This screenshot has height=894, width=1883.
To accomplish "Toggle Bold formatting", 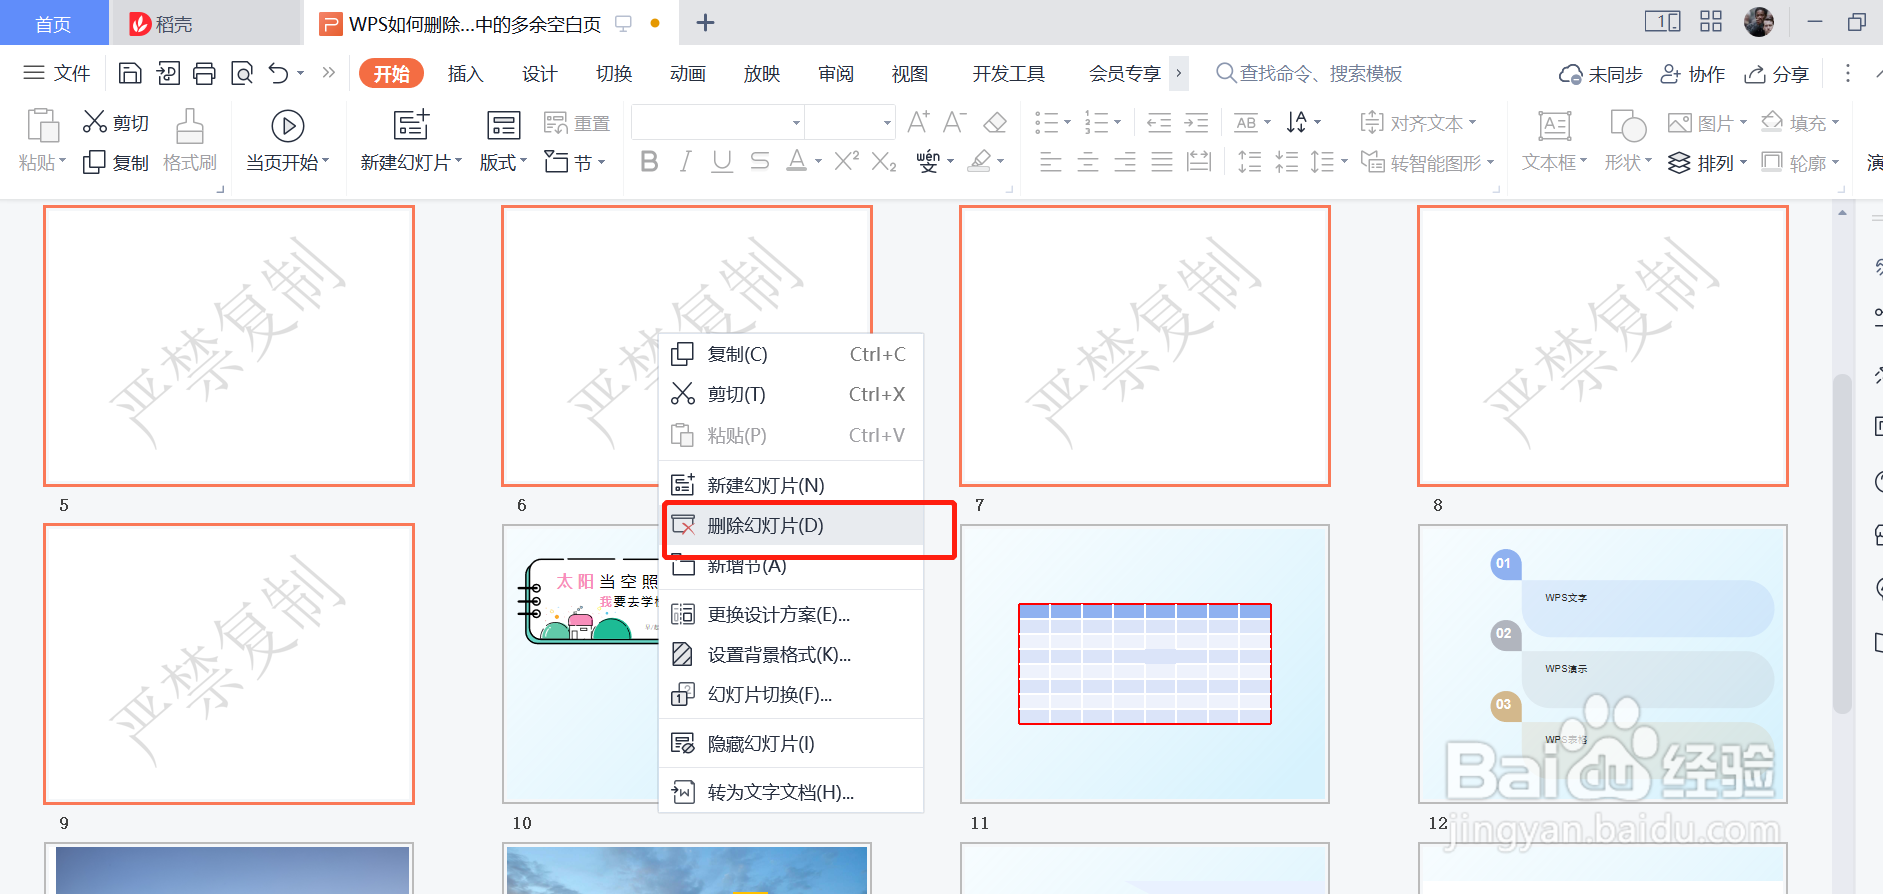I will click(649, 161).
